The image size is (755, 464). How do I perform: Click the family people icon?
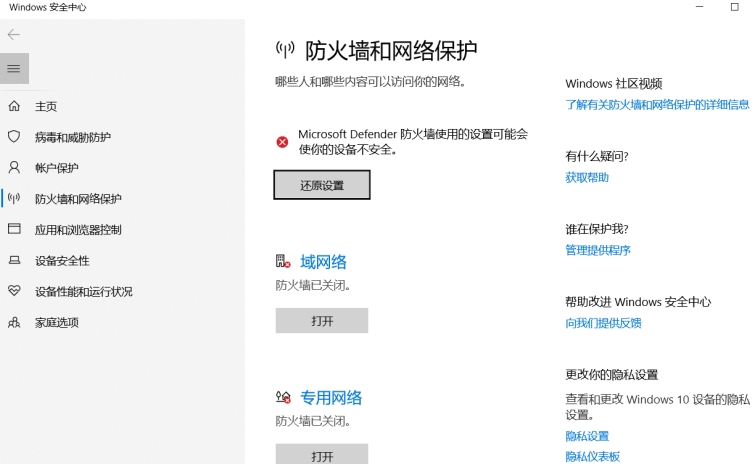(x=14, y=322)
